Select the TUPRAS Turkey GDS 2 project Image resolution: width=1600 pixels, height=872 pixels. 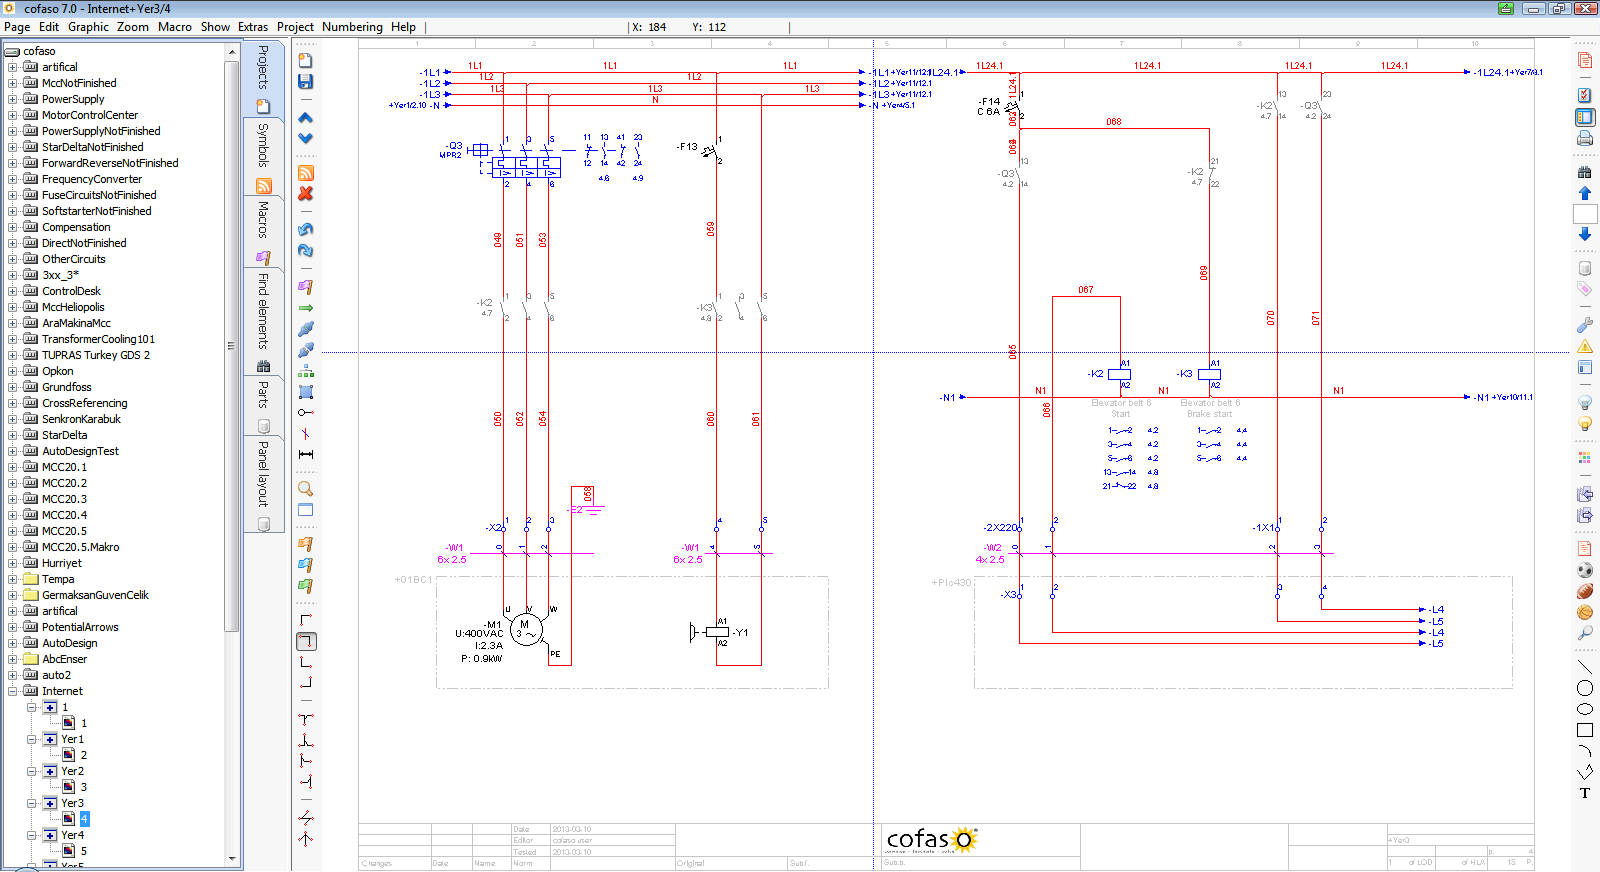pos(96,355)
